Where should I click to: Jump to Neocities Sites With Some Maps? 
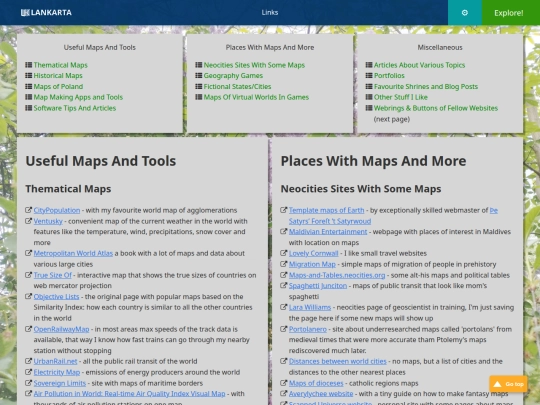(254, 65)
